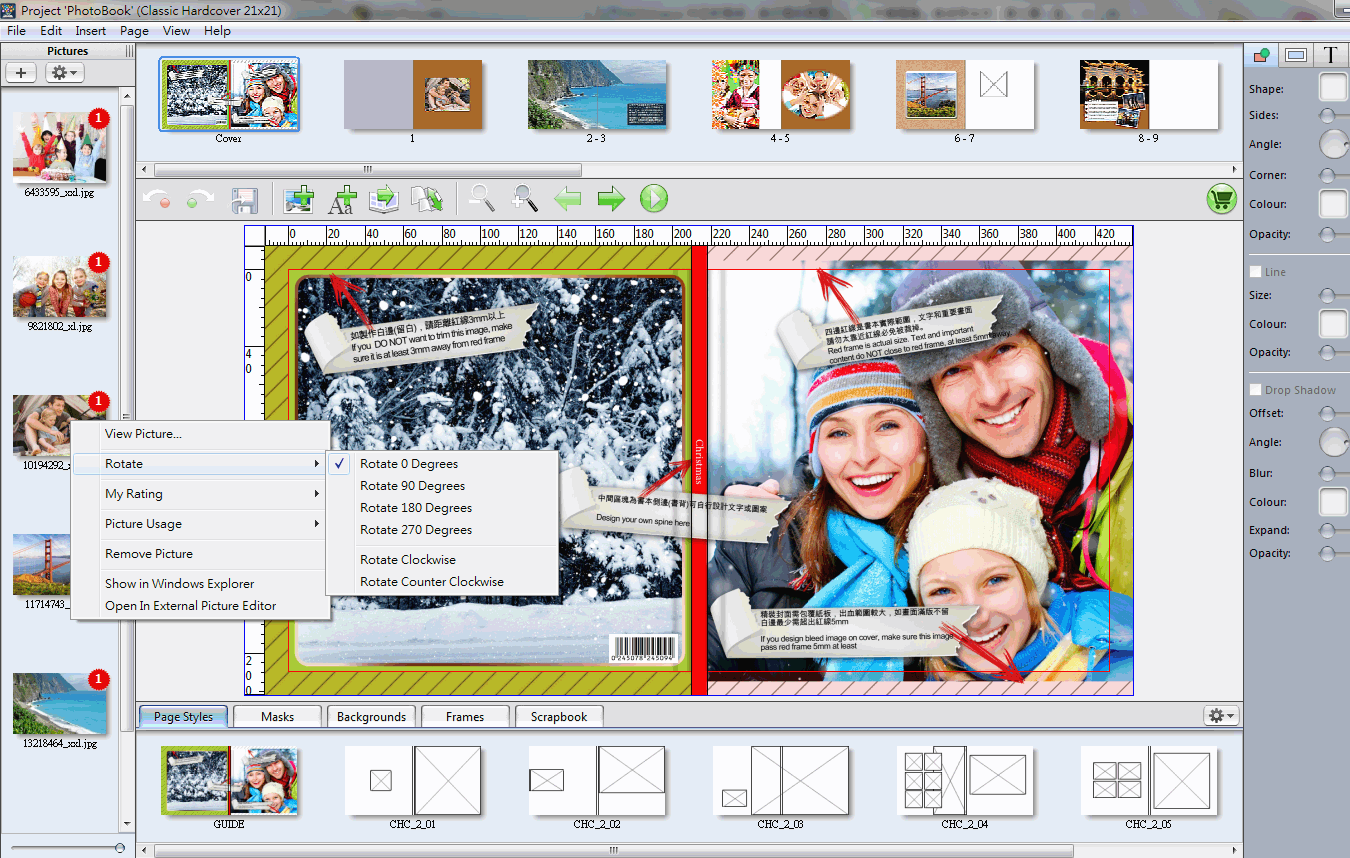Image resolution: width=1350 pixels, height=858 pixels.
Task: Click the Sides slider handle
Action: click(x=1327, y=116)
